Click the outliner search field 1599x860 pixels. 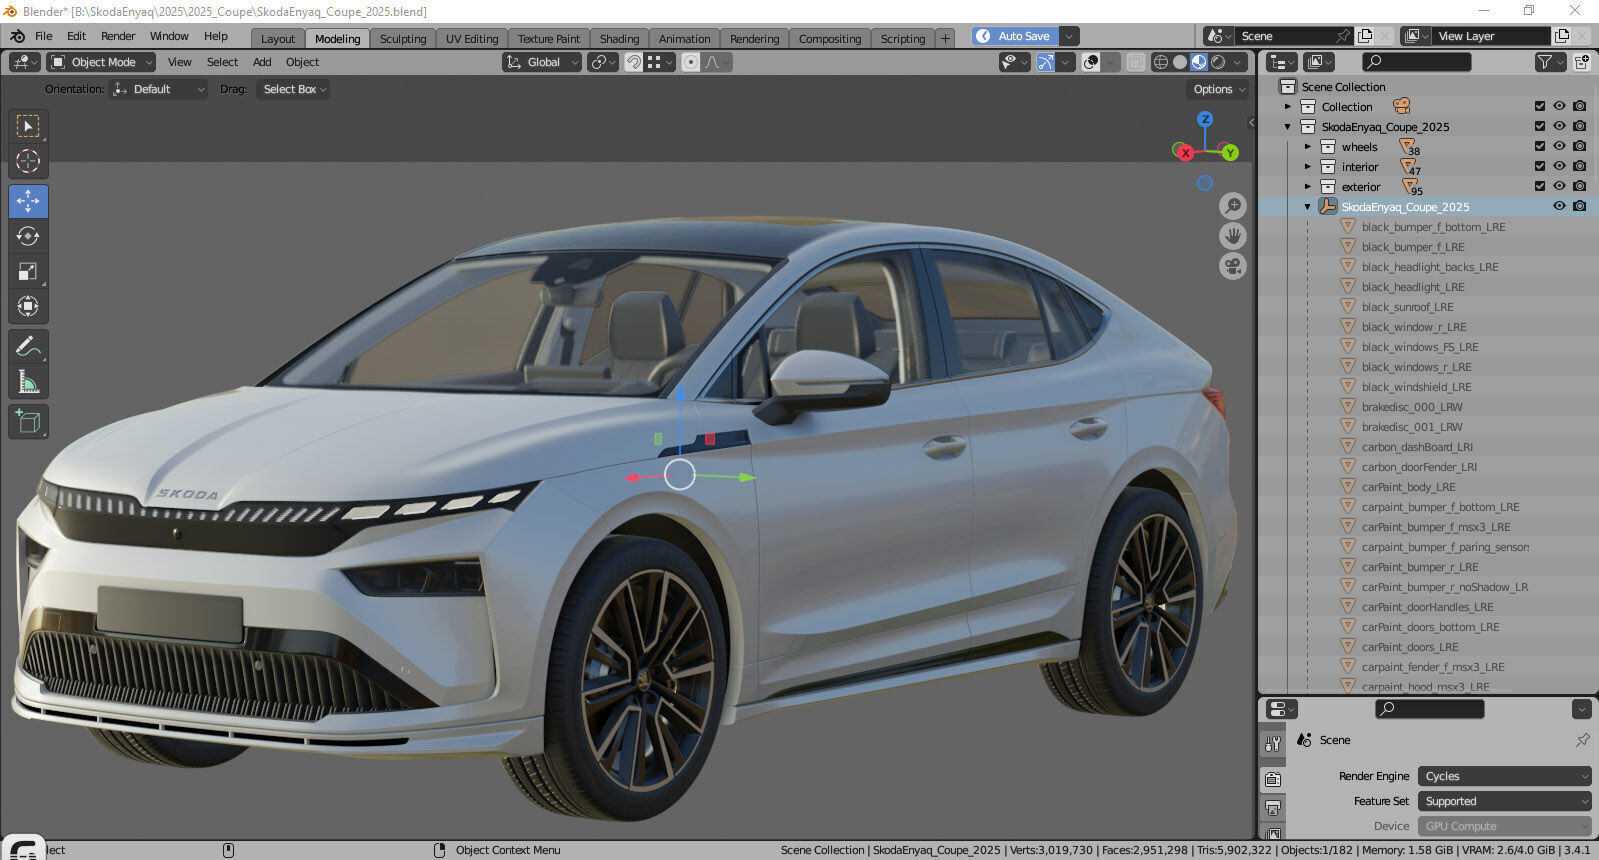[x=1417, y=62]
